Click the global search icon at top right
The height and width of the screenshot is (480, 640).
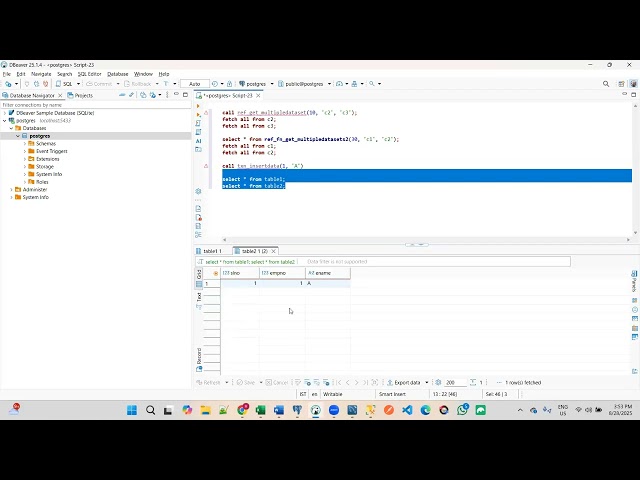(x=606, y=84)
